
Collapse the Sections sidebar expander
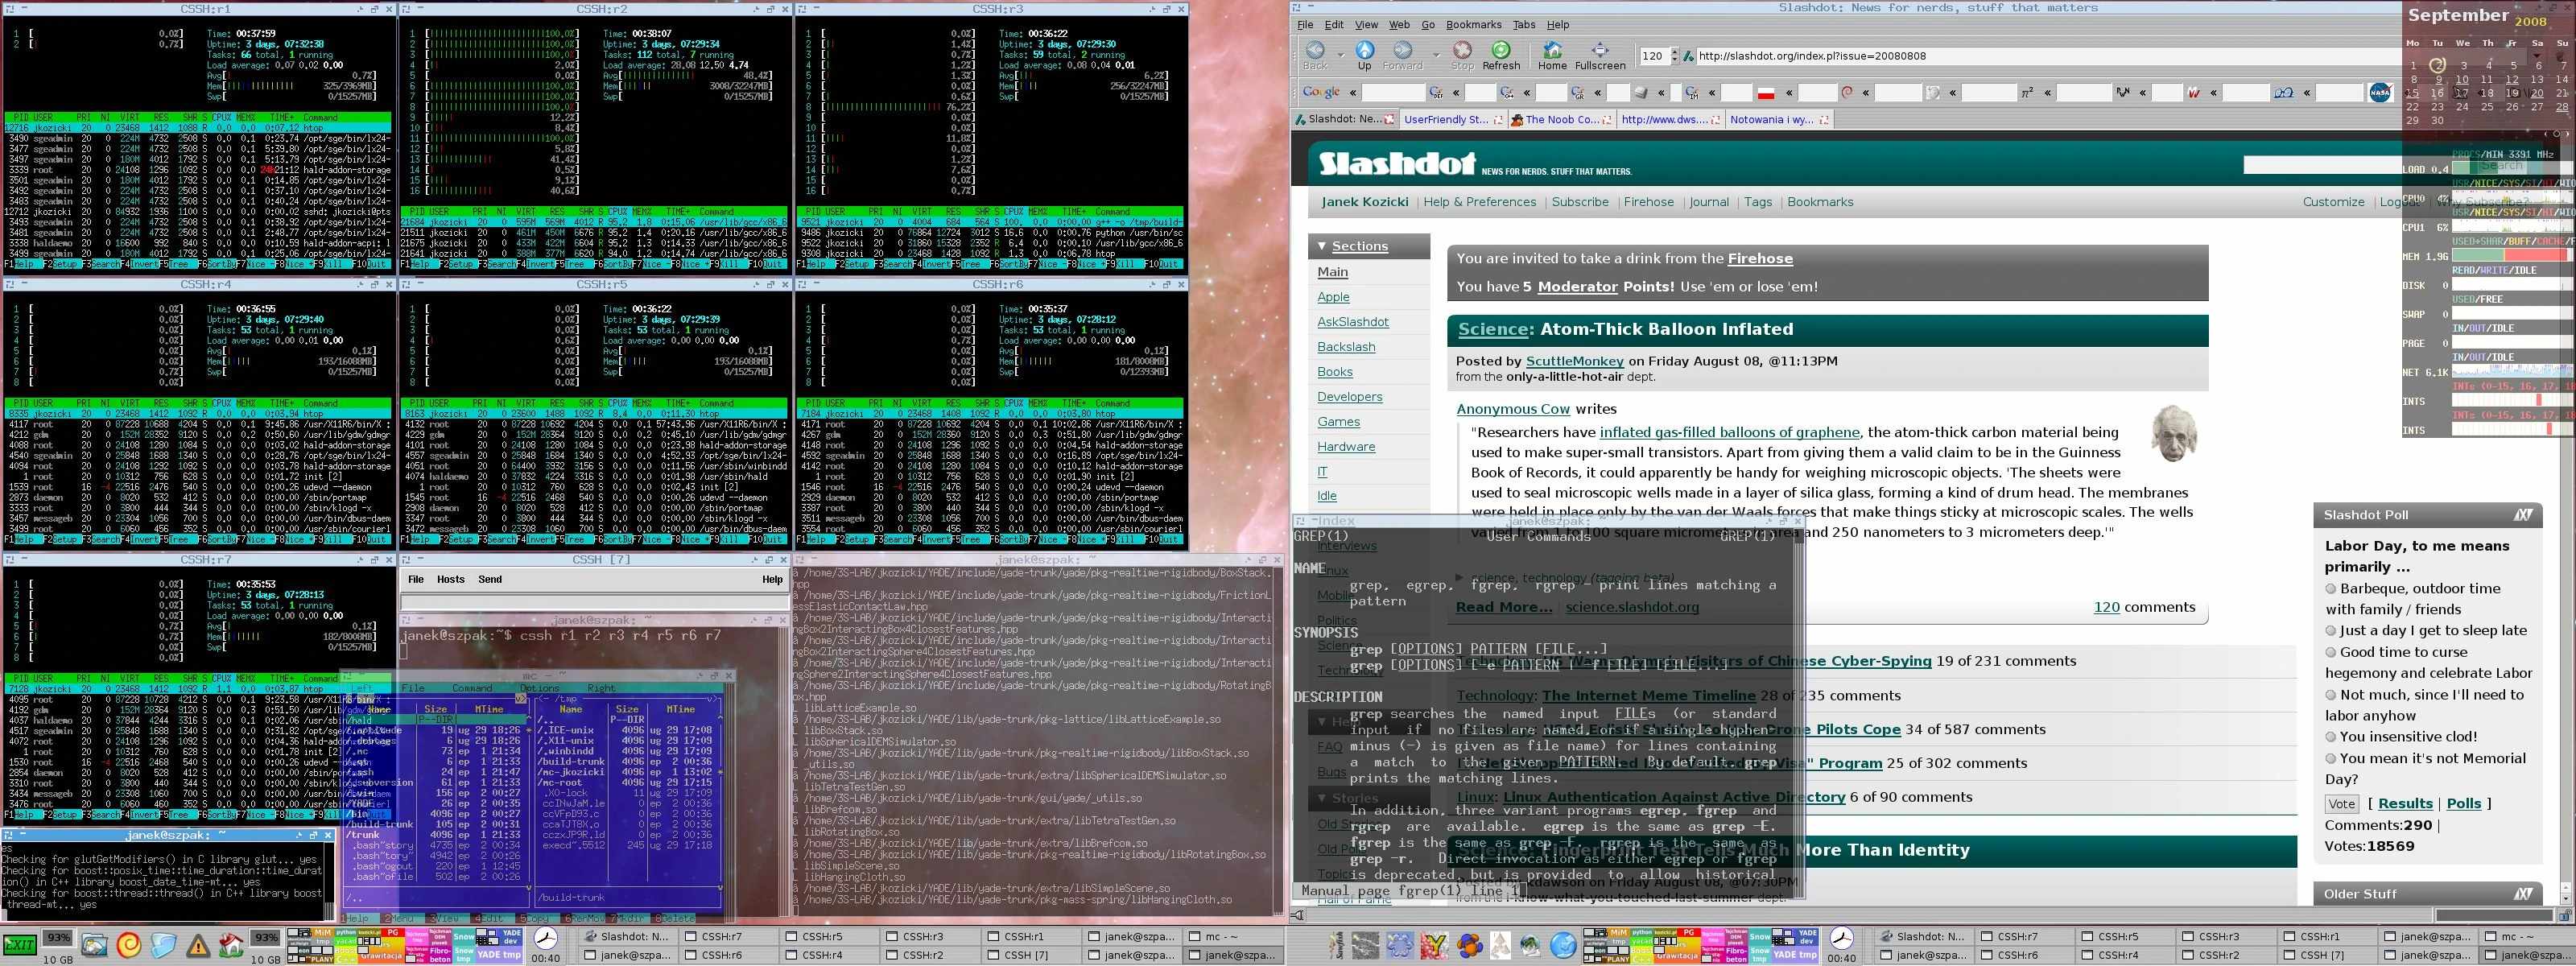click(1321, 246)
